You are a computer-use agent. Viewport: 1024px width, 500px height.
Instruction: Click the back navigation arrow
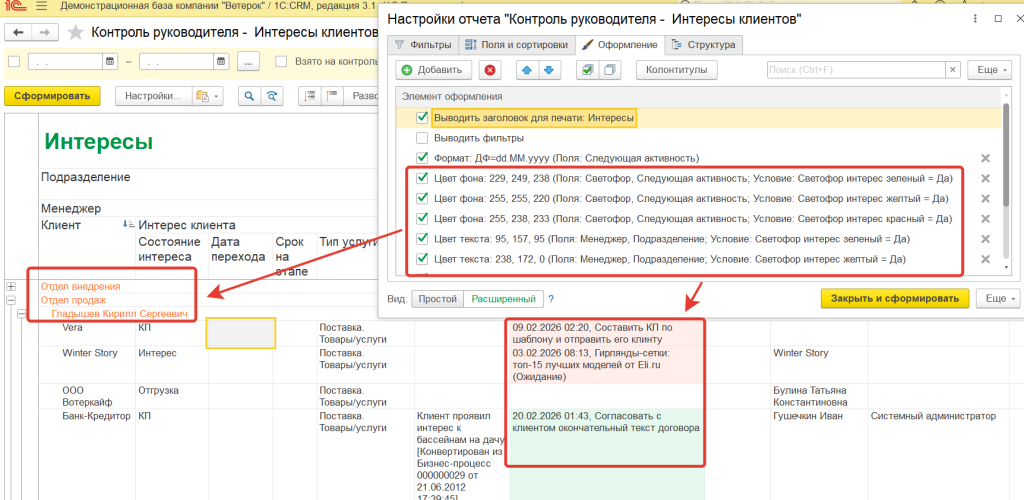click(17, 32)
